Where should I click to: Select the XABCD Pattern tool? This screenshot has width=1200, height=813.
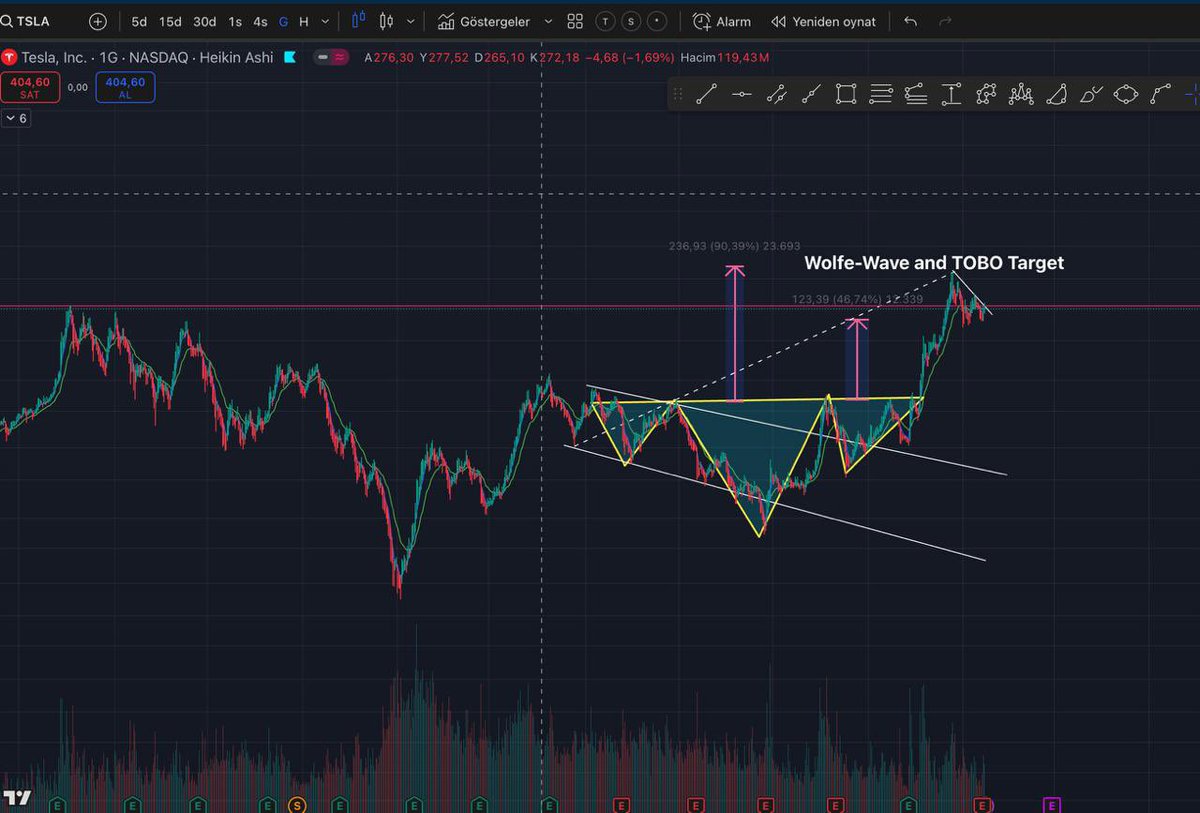pyautogui.click(x=986, y=95)
